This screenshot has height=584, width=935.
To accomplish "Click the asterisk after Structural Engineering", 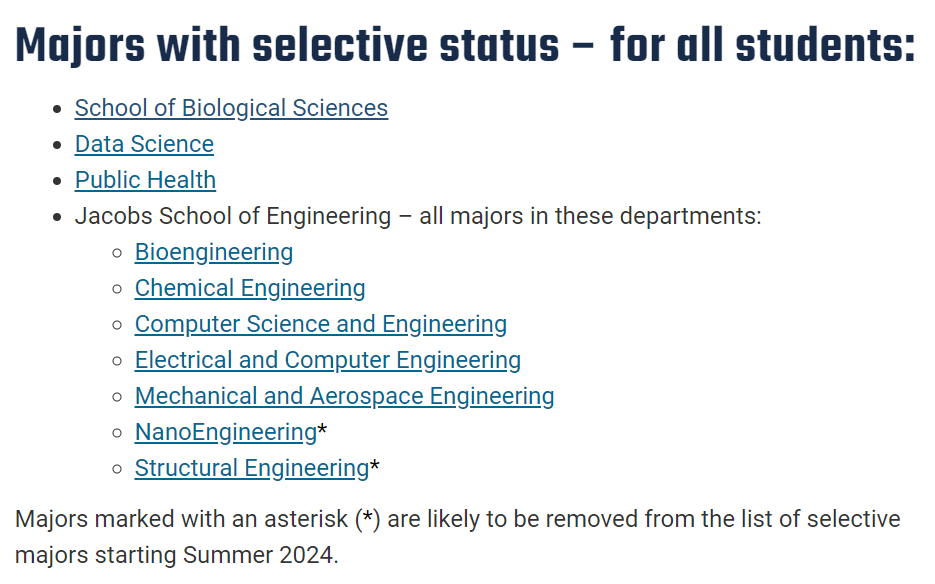I will pos(375,467).
